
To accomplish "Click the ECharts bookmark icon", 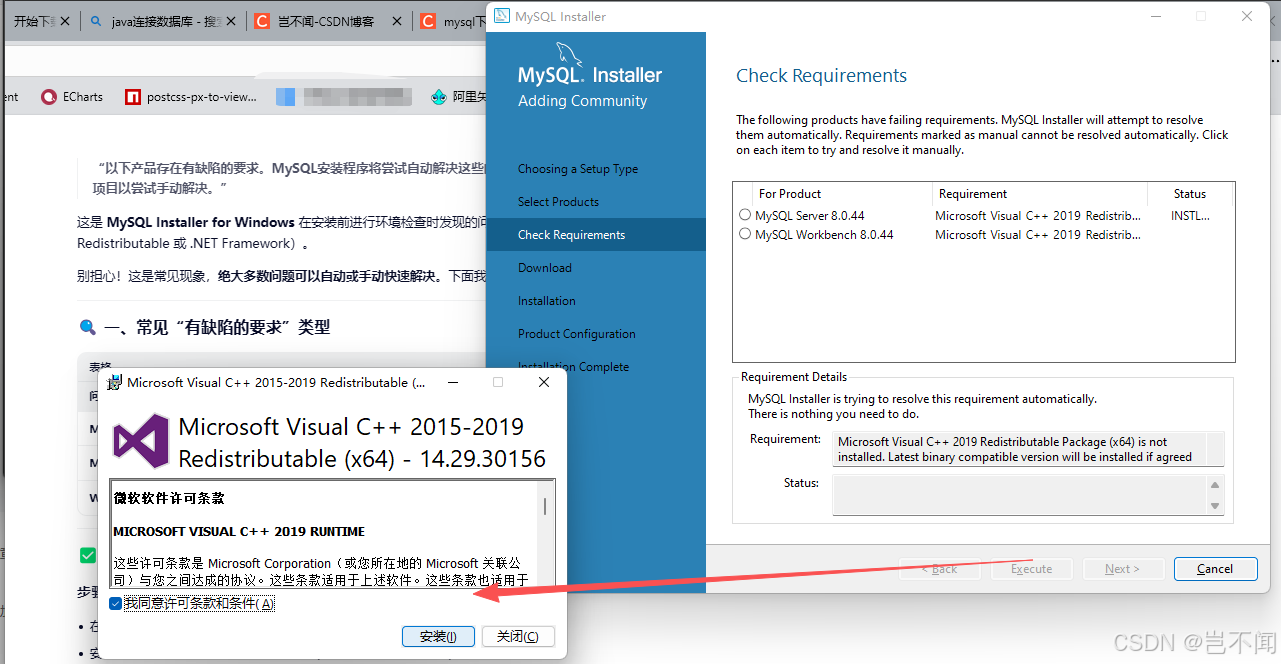I will [49, 97].
